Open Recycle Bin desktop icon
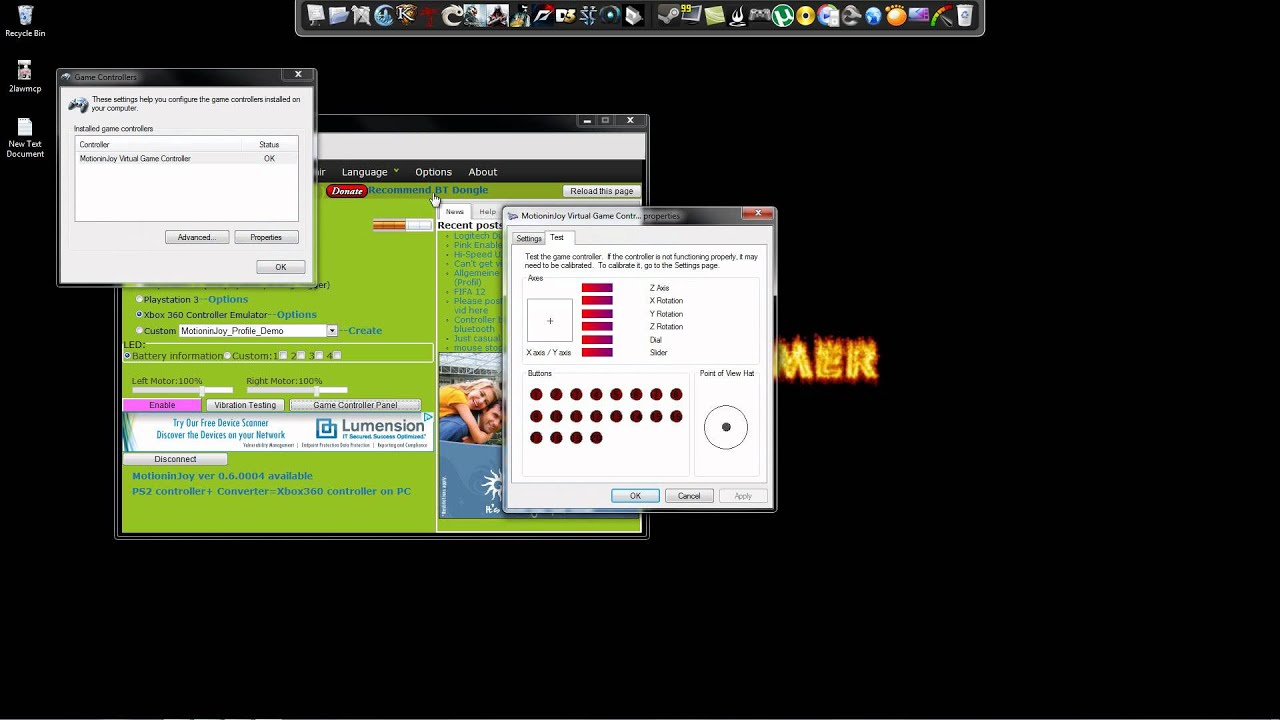Screen dimensions: 1280x720 click(25, 21)
